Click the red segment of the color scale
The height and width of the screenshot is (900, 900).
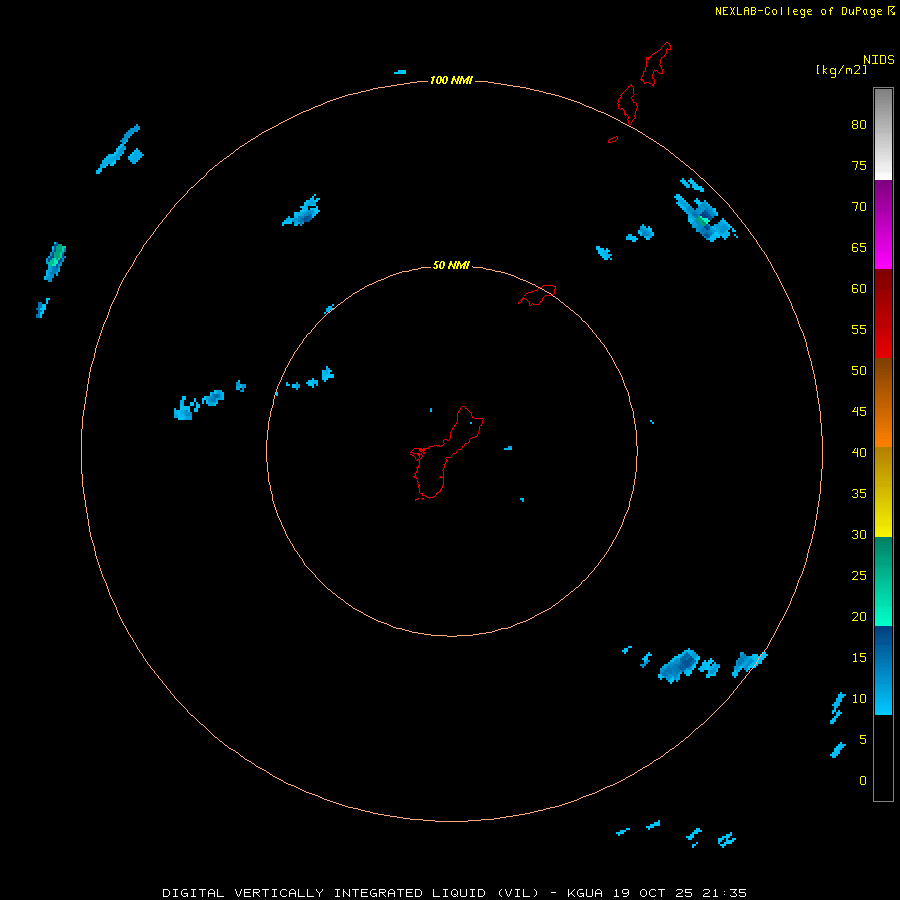pyautogui.click(x=883, y=313)
